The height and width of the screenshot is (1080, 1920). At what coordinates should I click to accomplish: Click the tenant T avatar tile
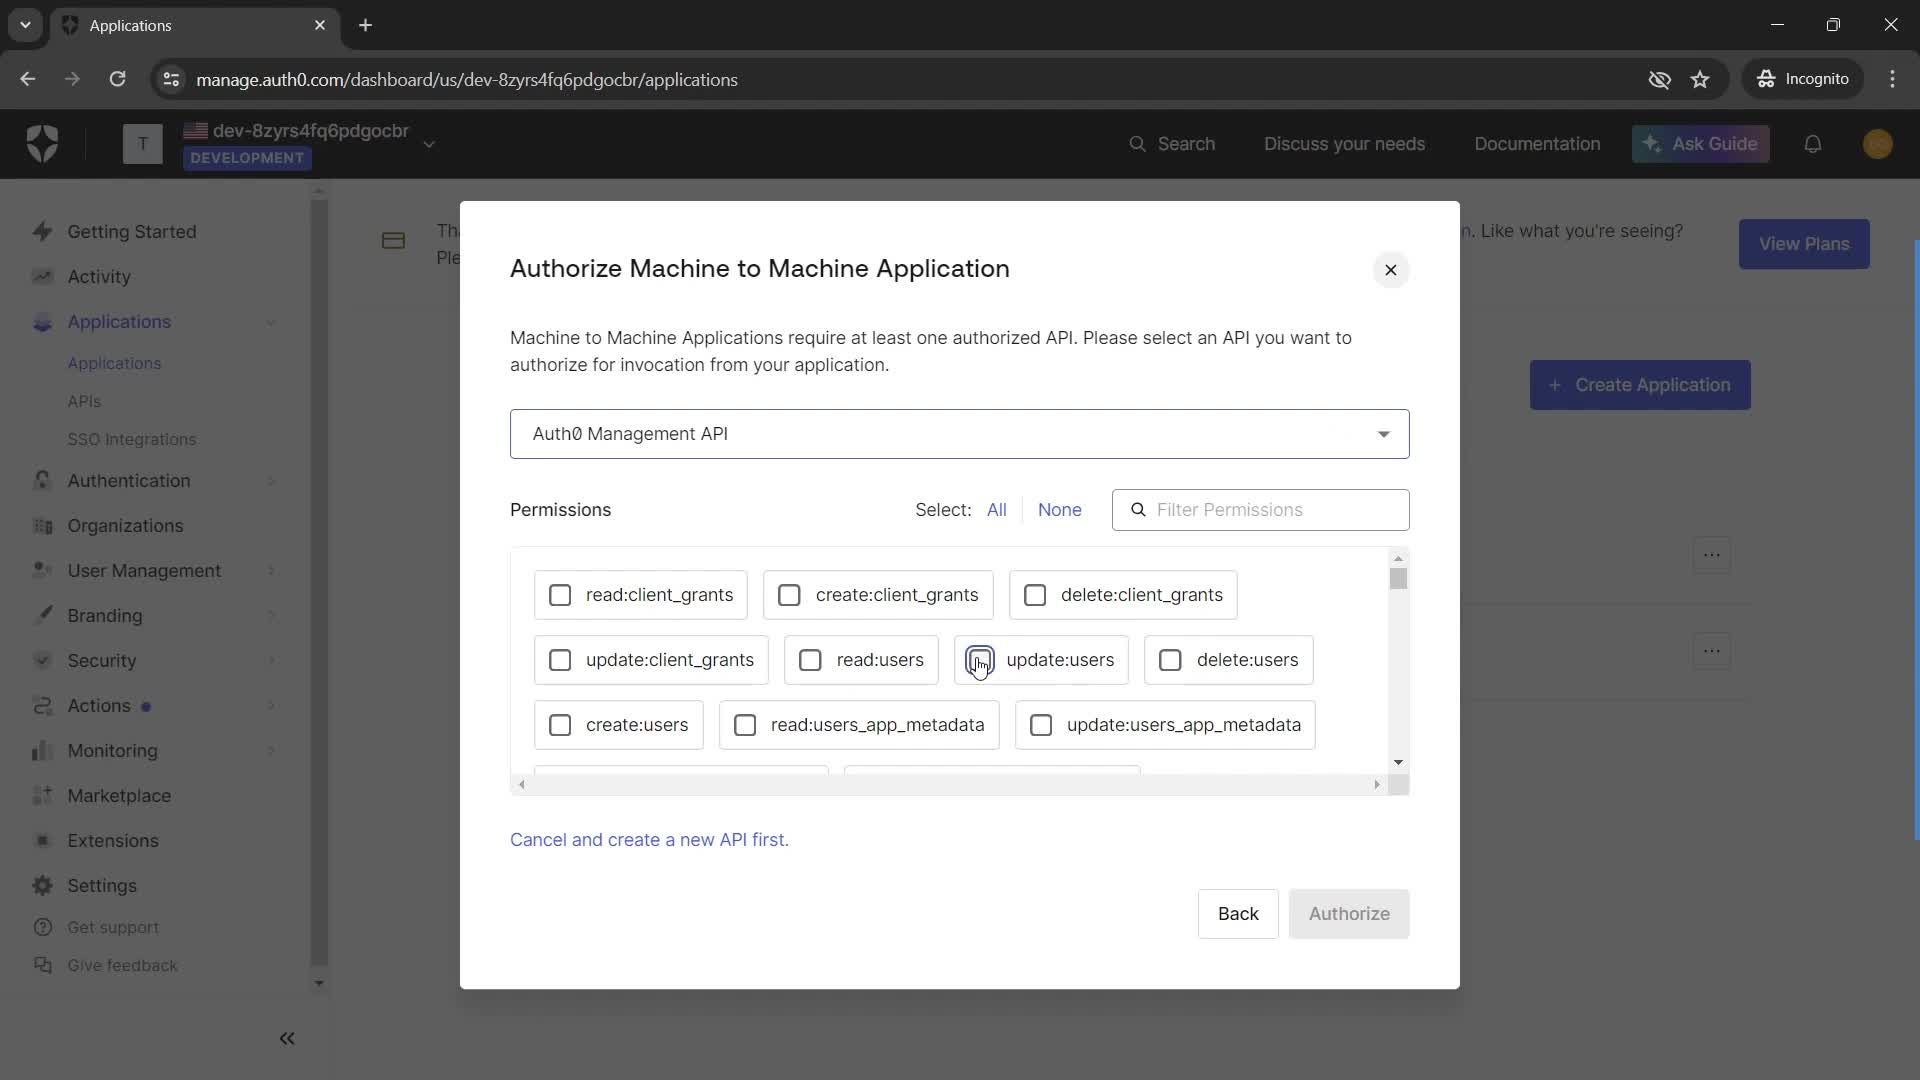(x=143, y=144)
